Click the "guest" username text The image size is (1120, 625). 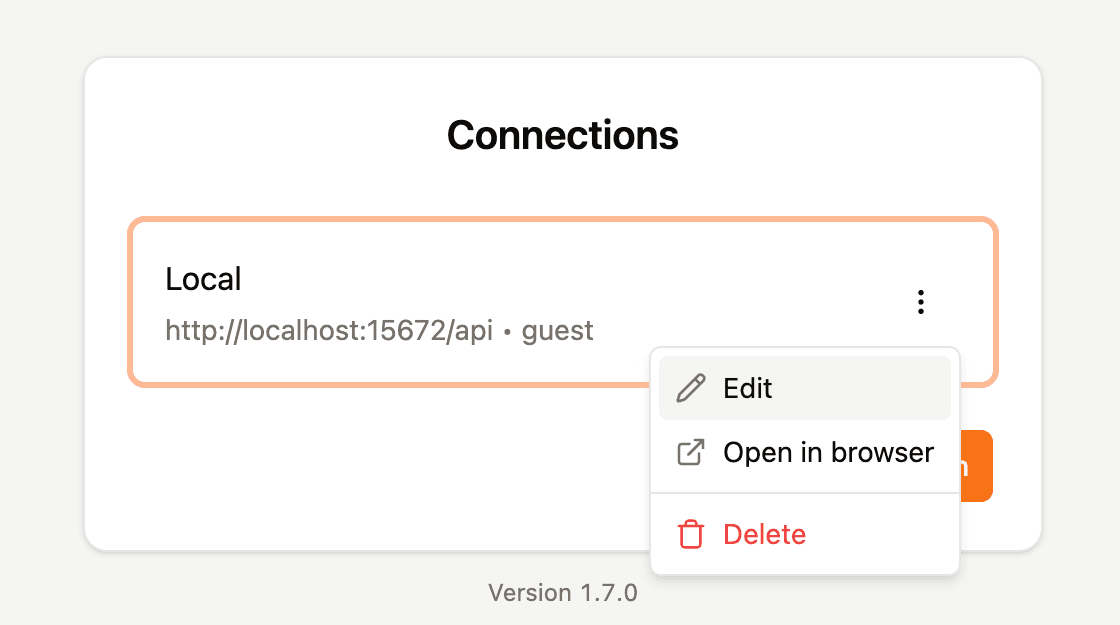click(558, 330)
